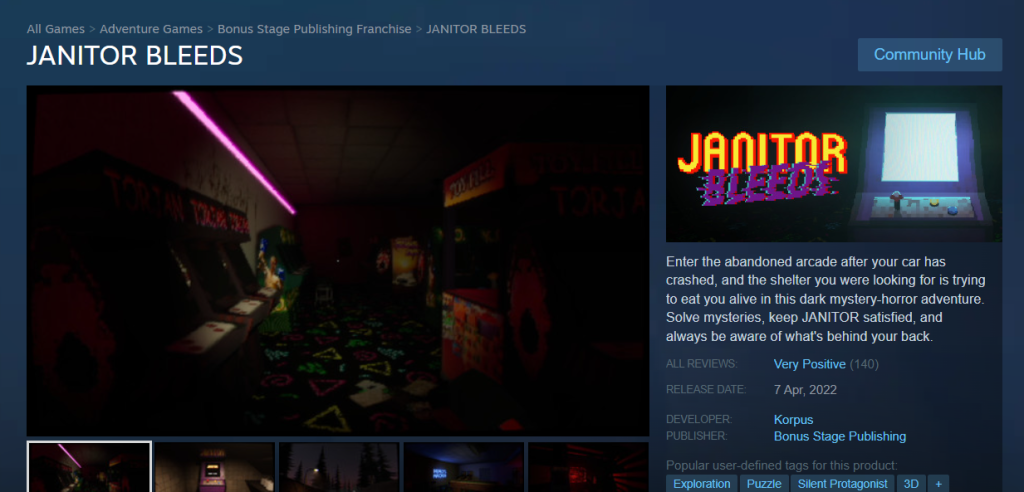
Task: Click the Janitor Bleeds header capsule image
Action: [x=834, y=164]
